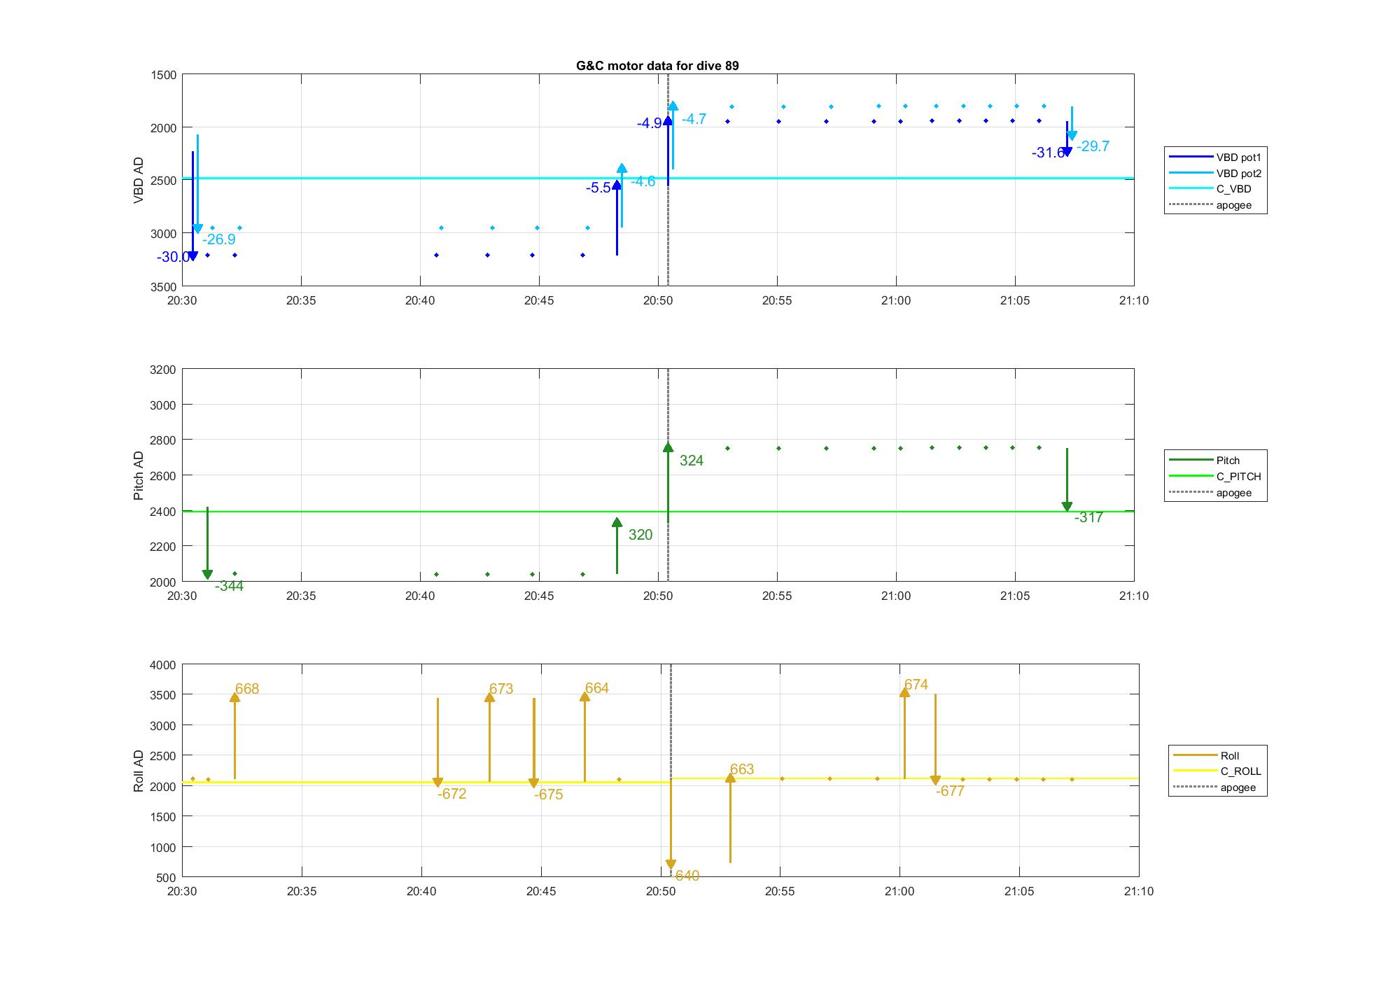Click the '-4.7' VBD annotation
1400x986 pixels.
click(x=694, y=119)
